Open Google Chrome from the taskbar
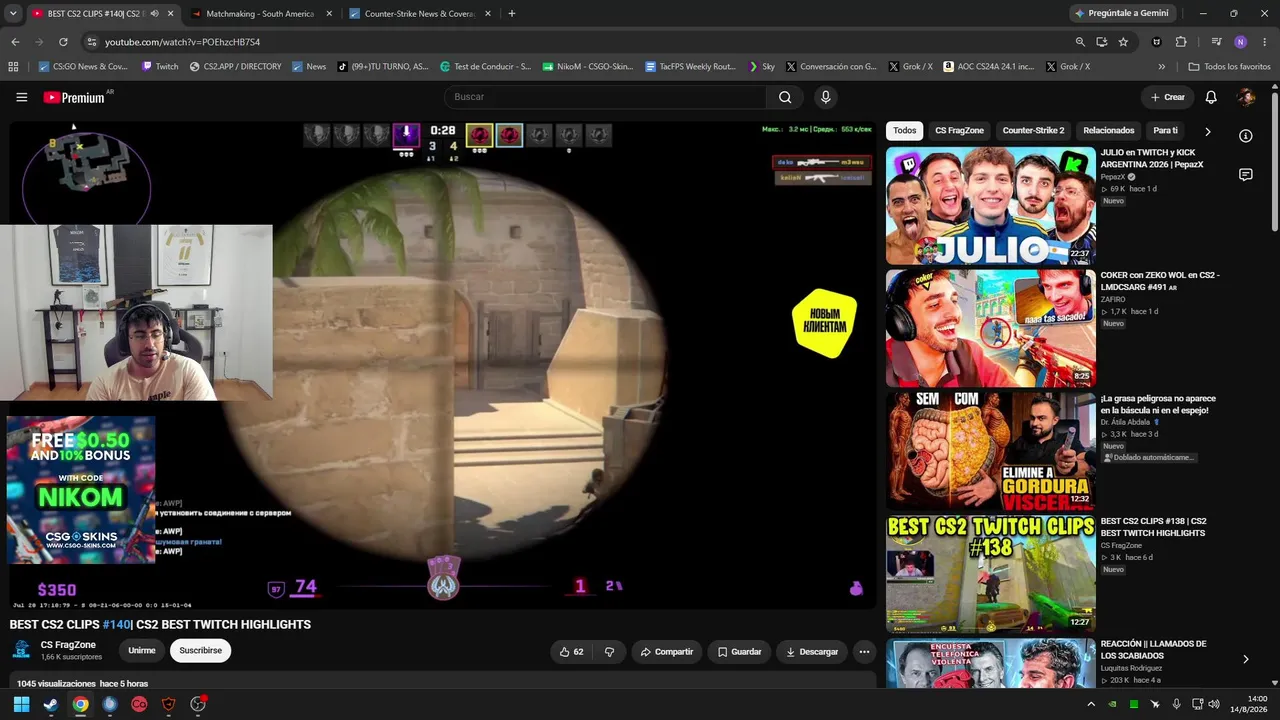Viewport: 1280px width, 720px height. pyautogui.click(x=80, y=704)
